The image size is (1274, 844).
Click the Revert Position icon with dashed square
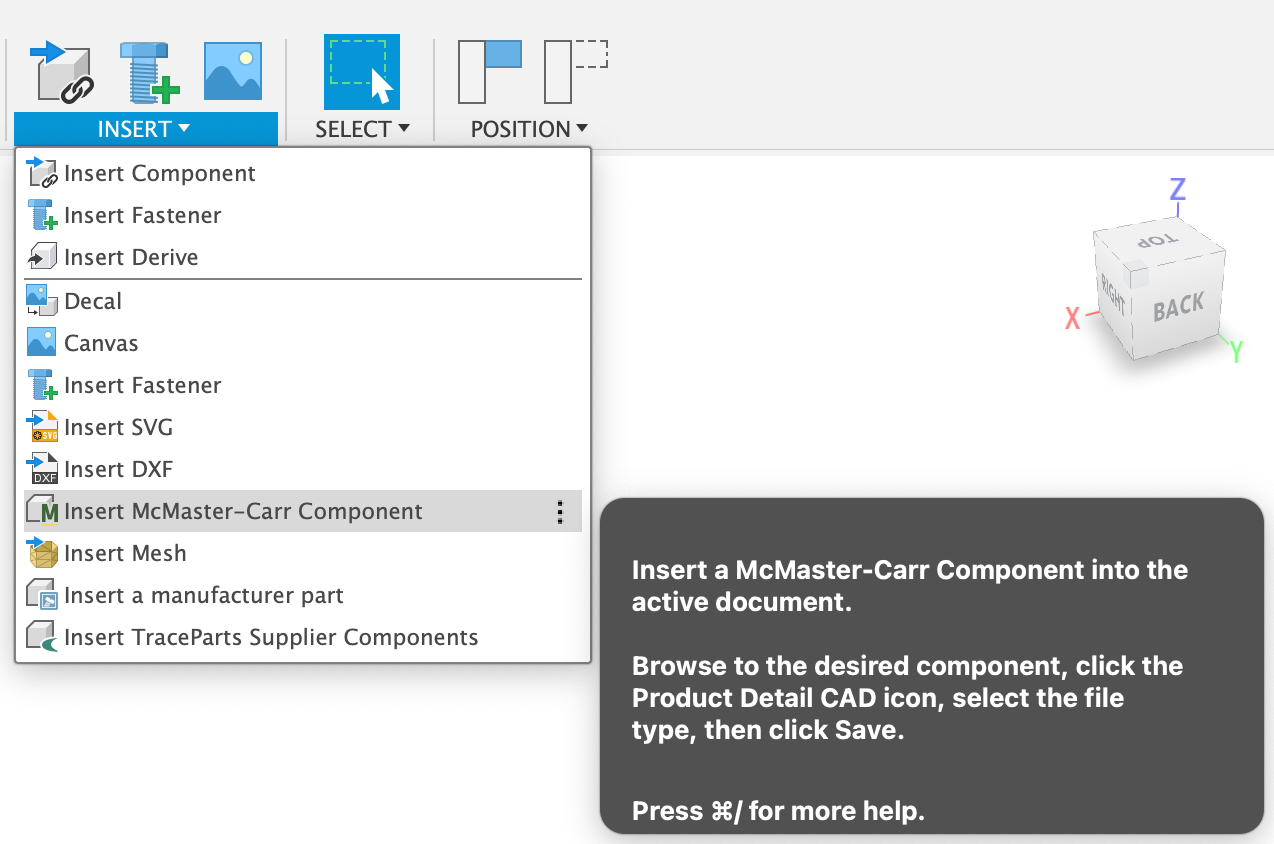pos(576,72)
